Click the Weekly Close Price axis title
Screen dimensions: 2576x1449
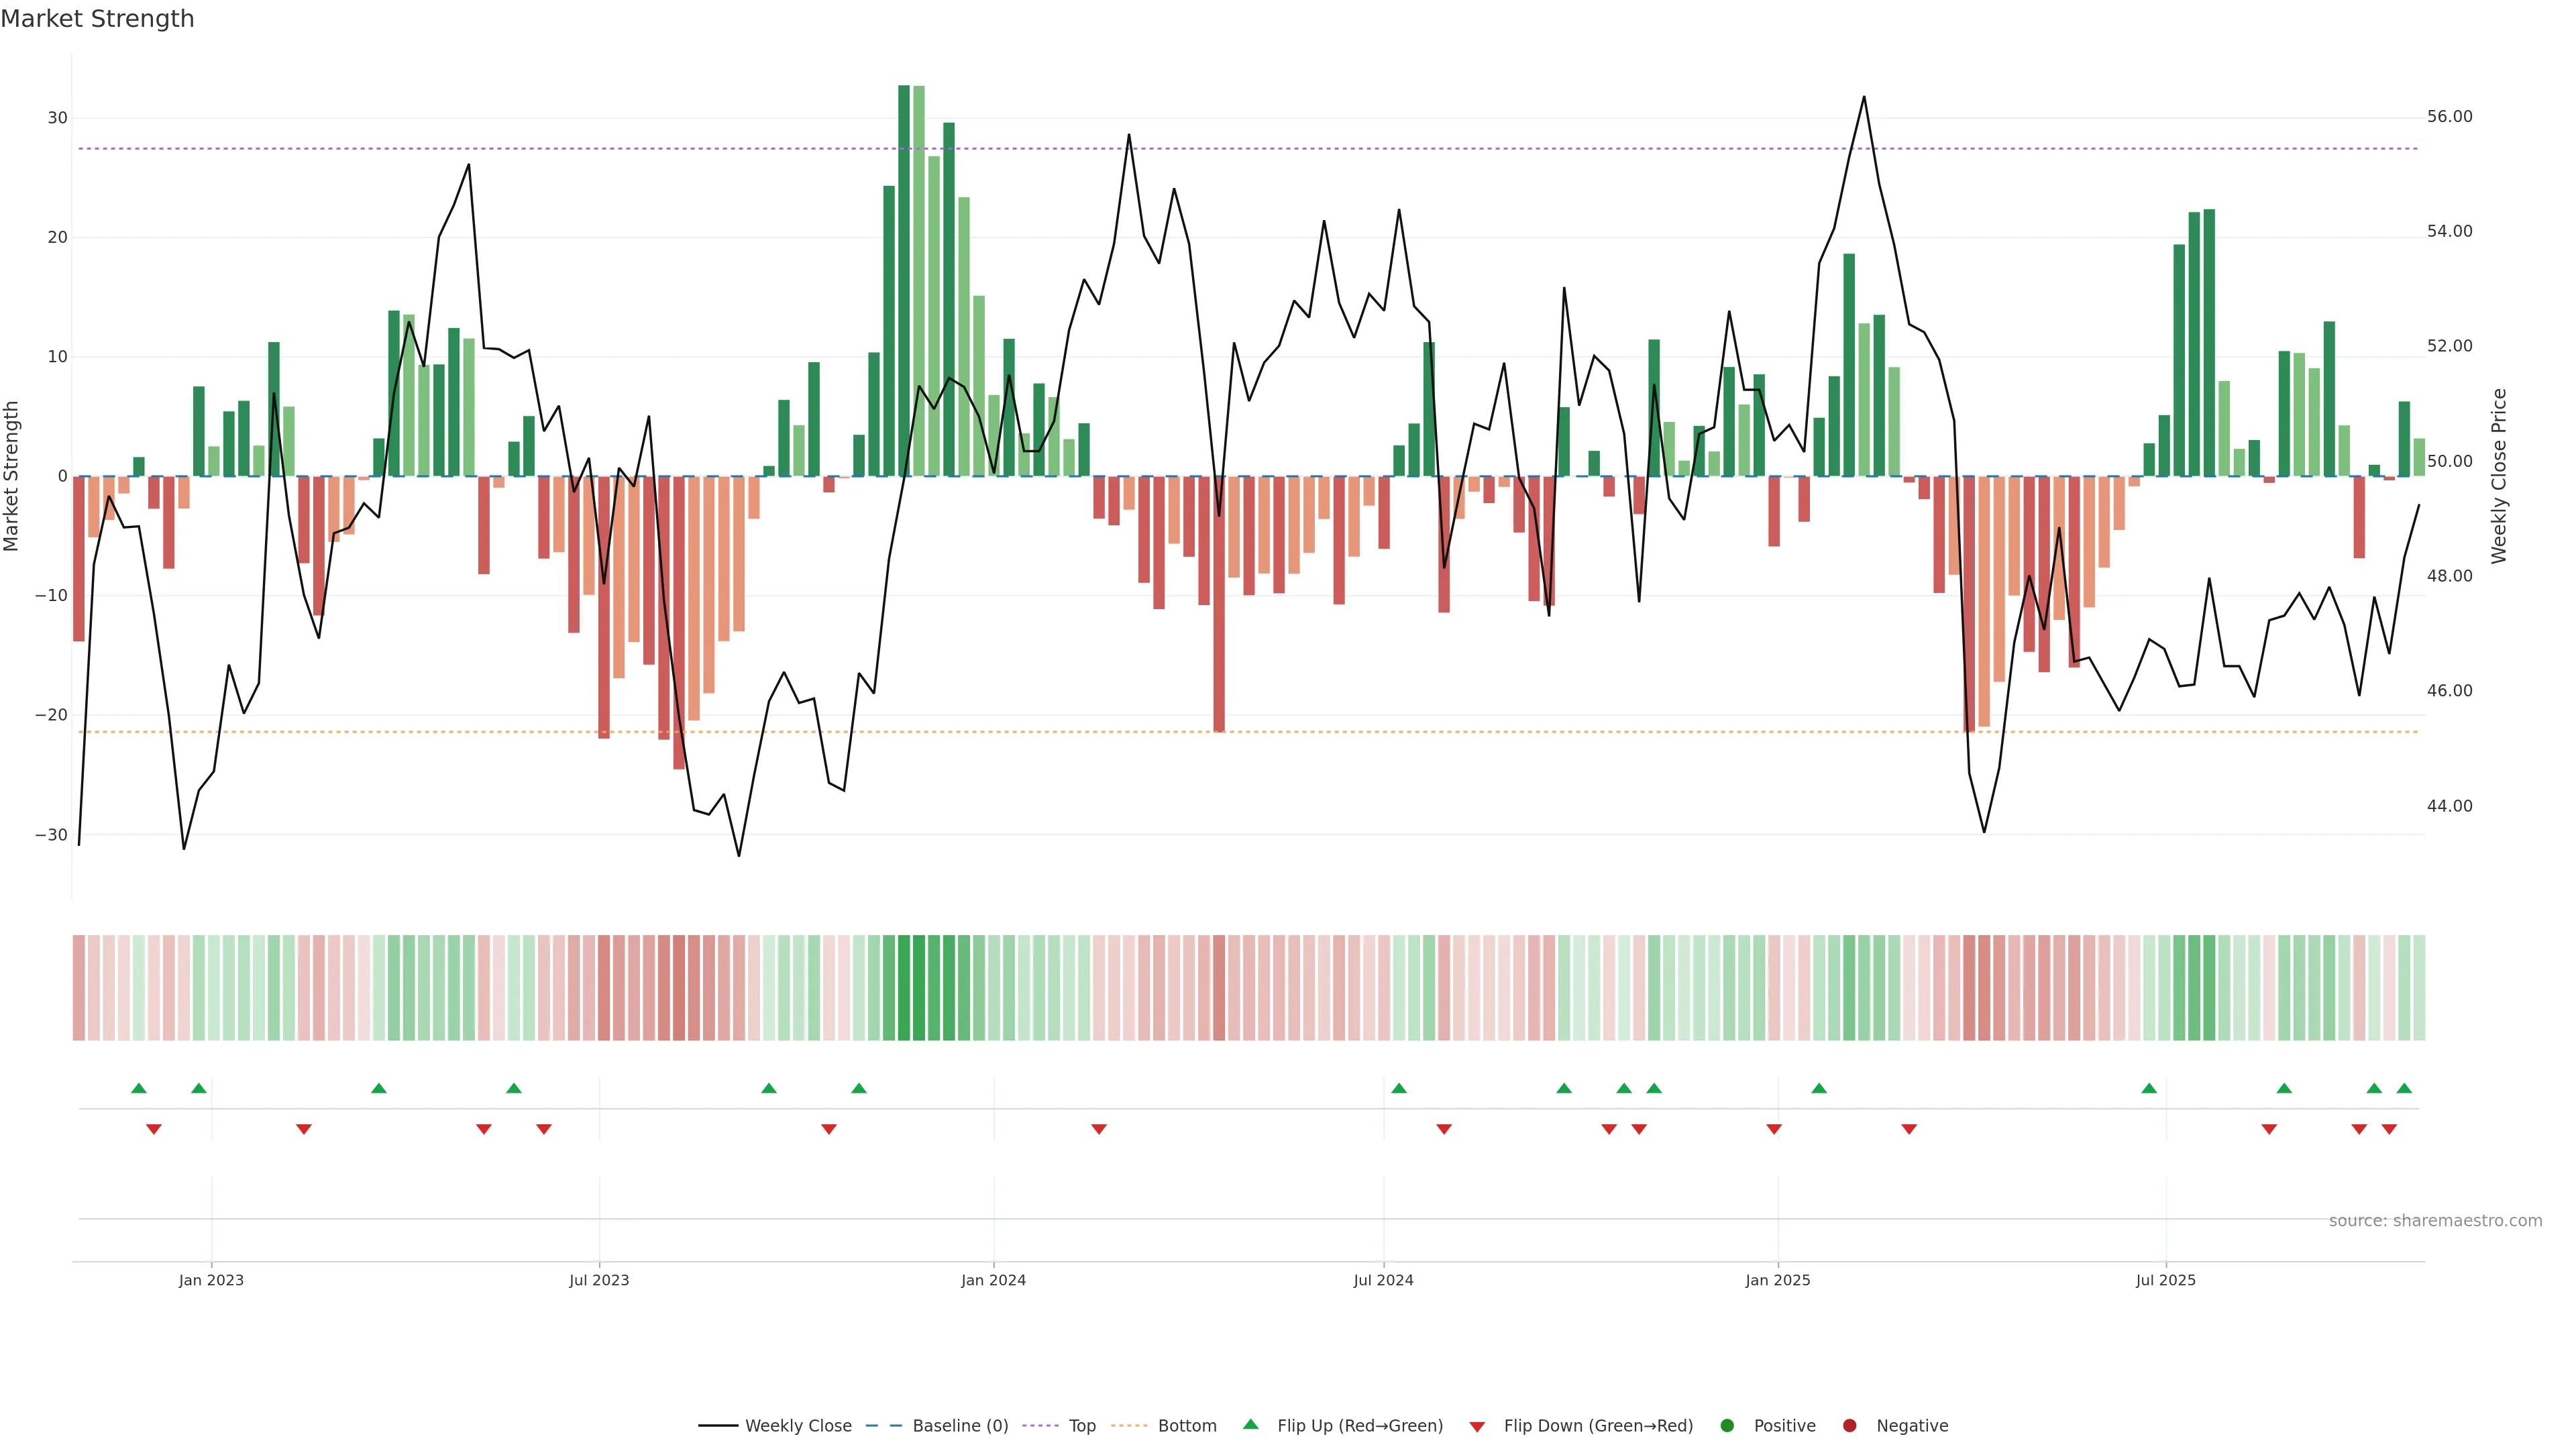(x=2499, y=476)
